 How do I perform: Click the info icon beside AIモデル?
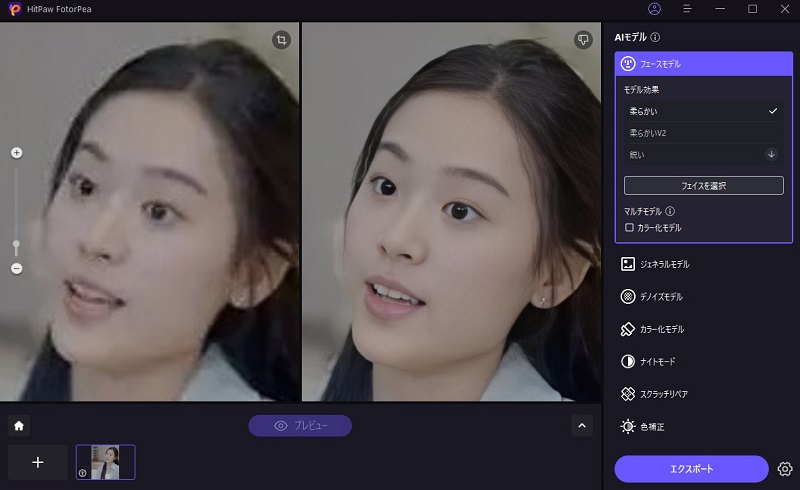click(655, 37)
